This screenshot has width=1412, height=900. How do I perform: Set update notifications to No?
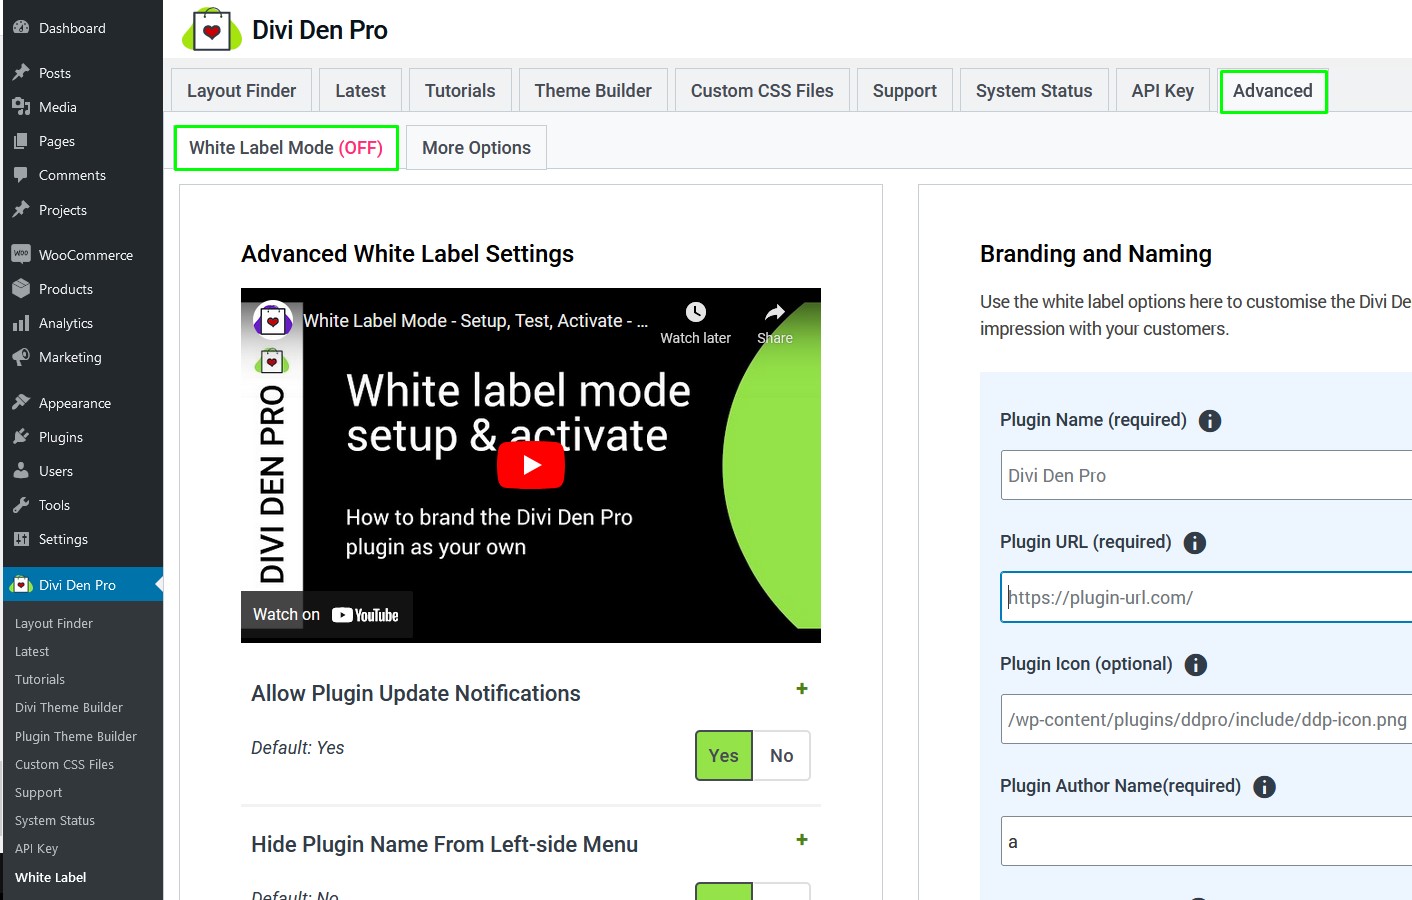click(781, 756)
